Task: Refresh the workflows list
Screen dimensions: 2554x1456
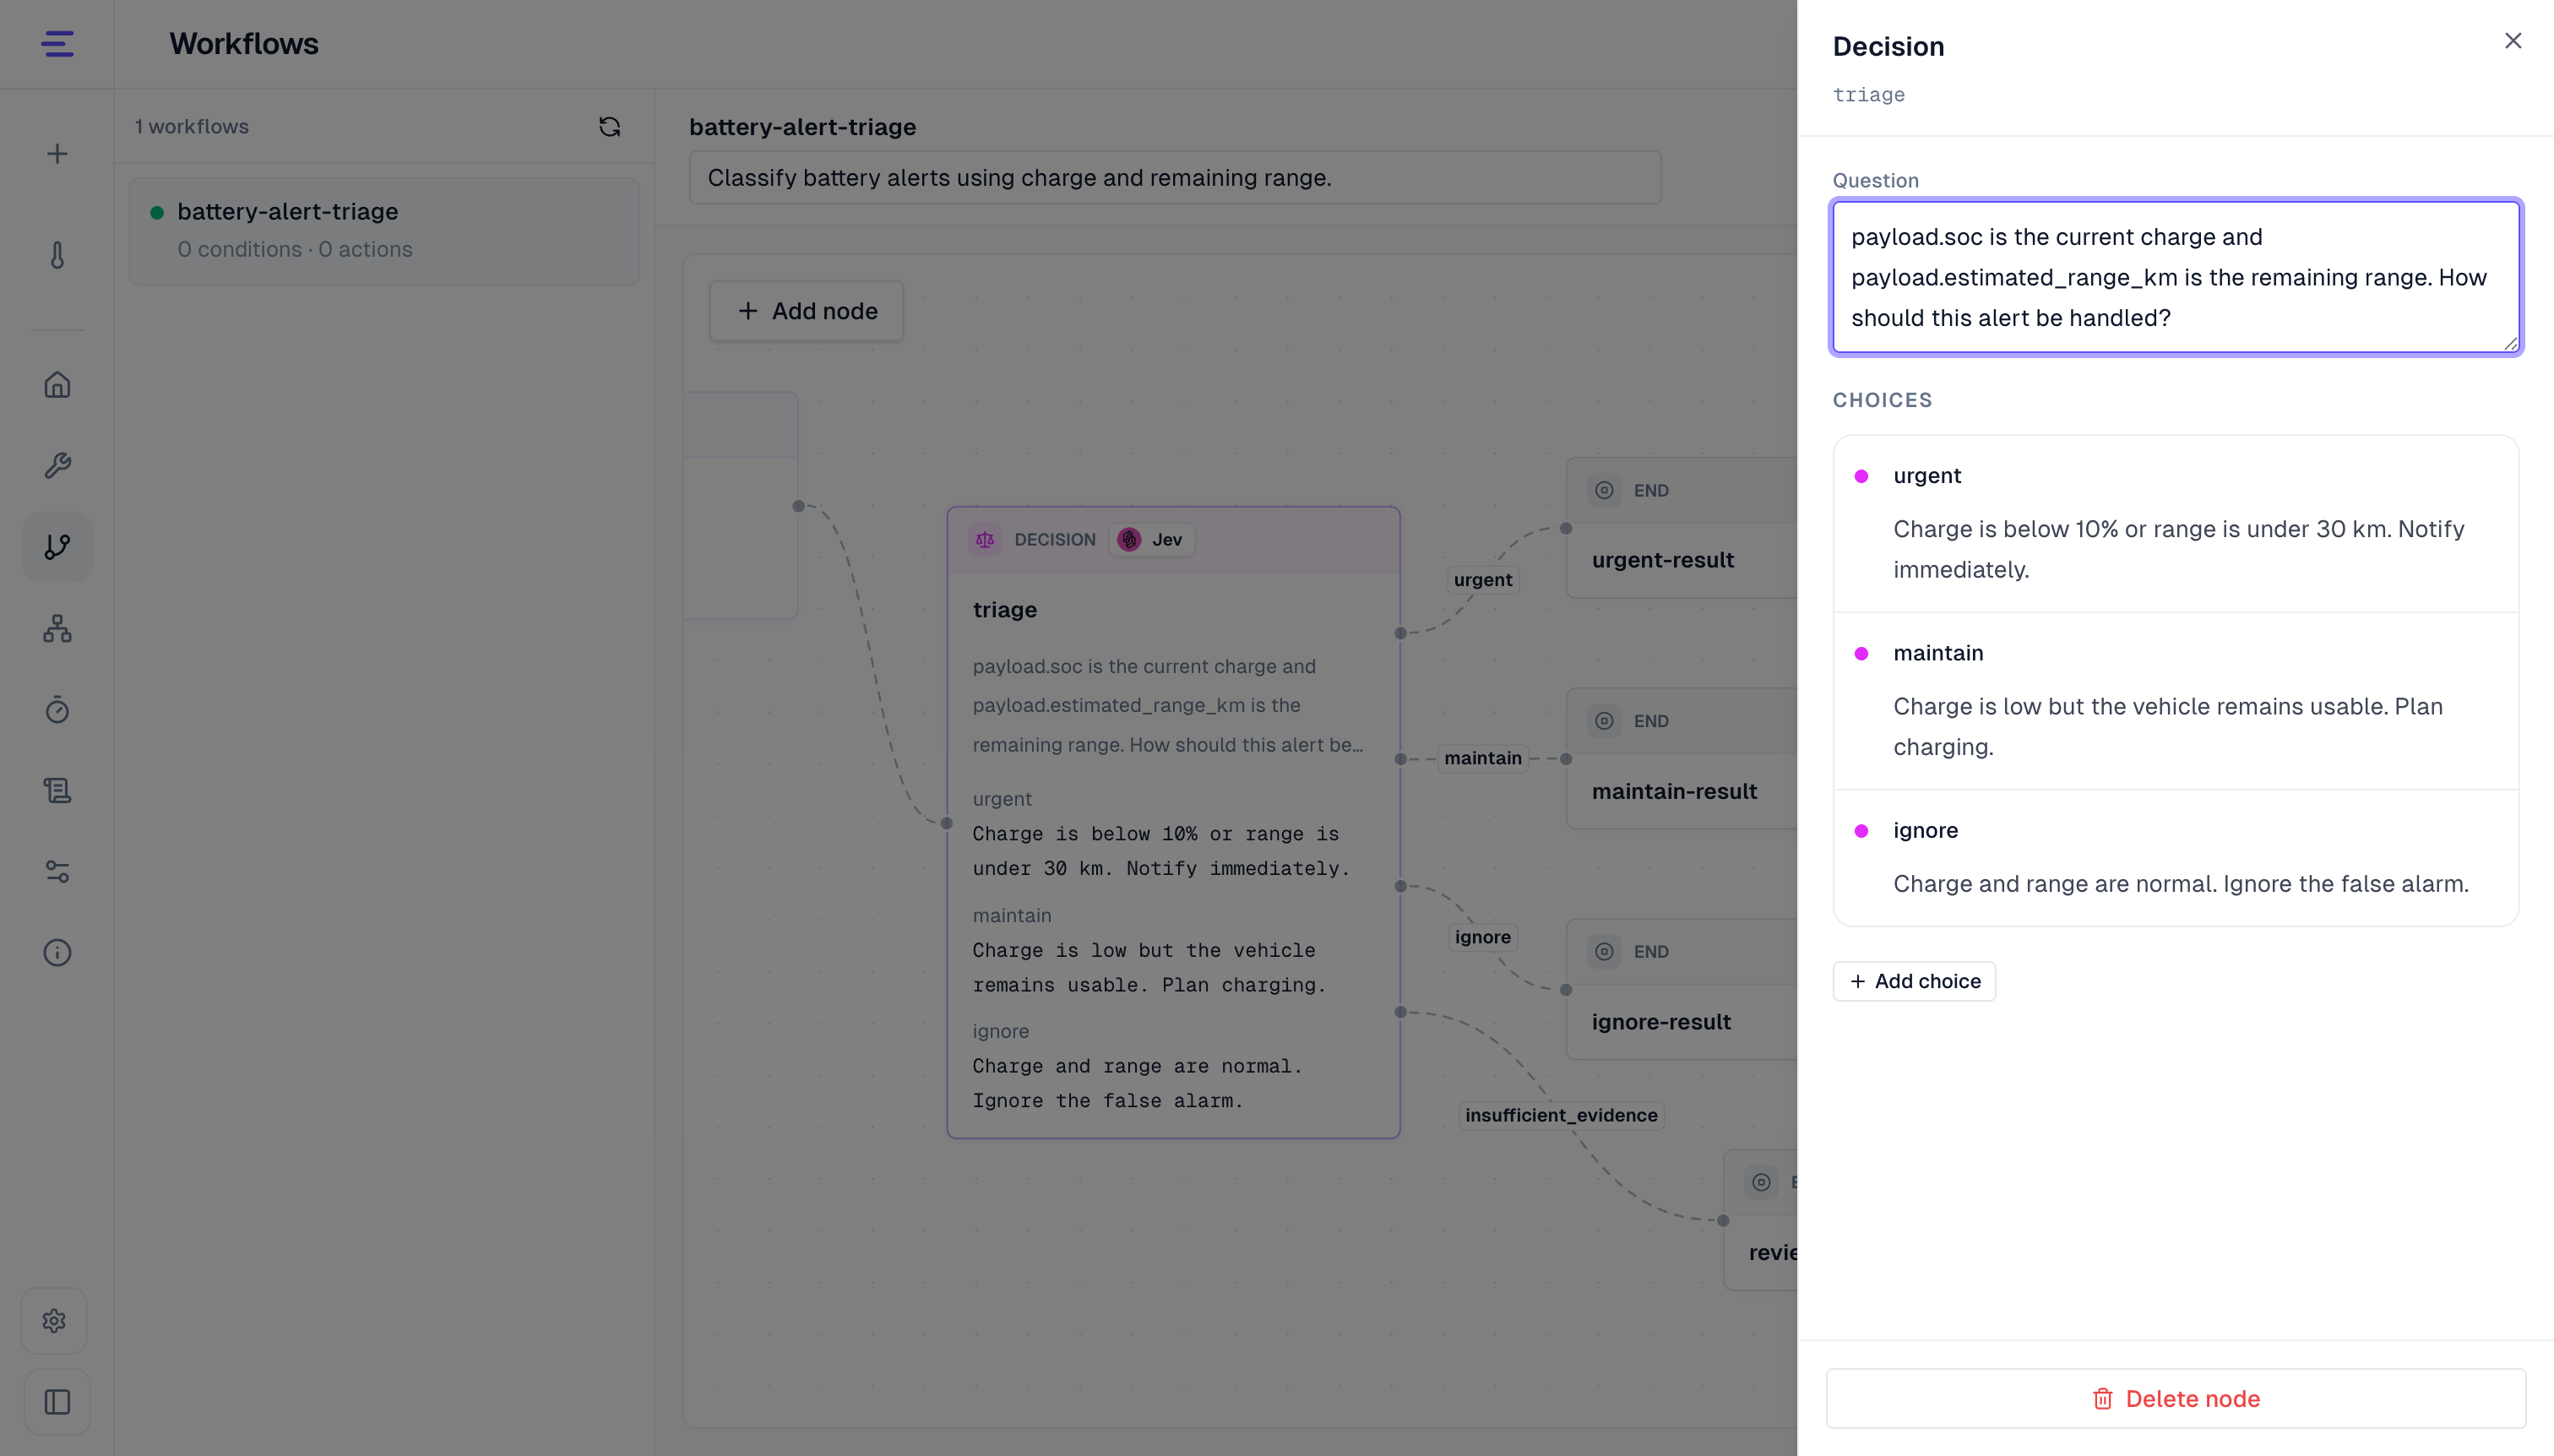Action: pos(609,126)
